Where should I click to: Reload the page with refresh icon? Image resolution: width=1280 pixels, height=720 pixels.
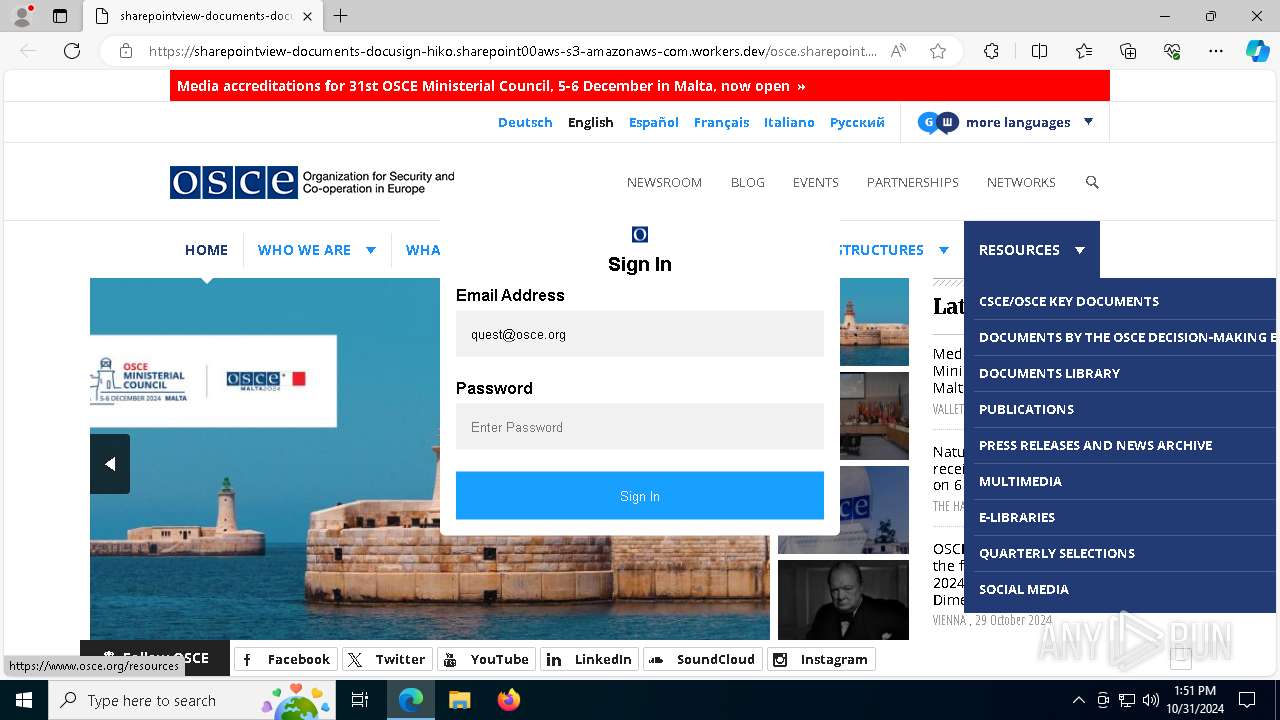tap(72, 51)
